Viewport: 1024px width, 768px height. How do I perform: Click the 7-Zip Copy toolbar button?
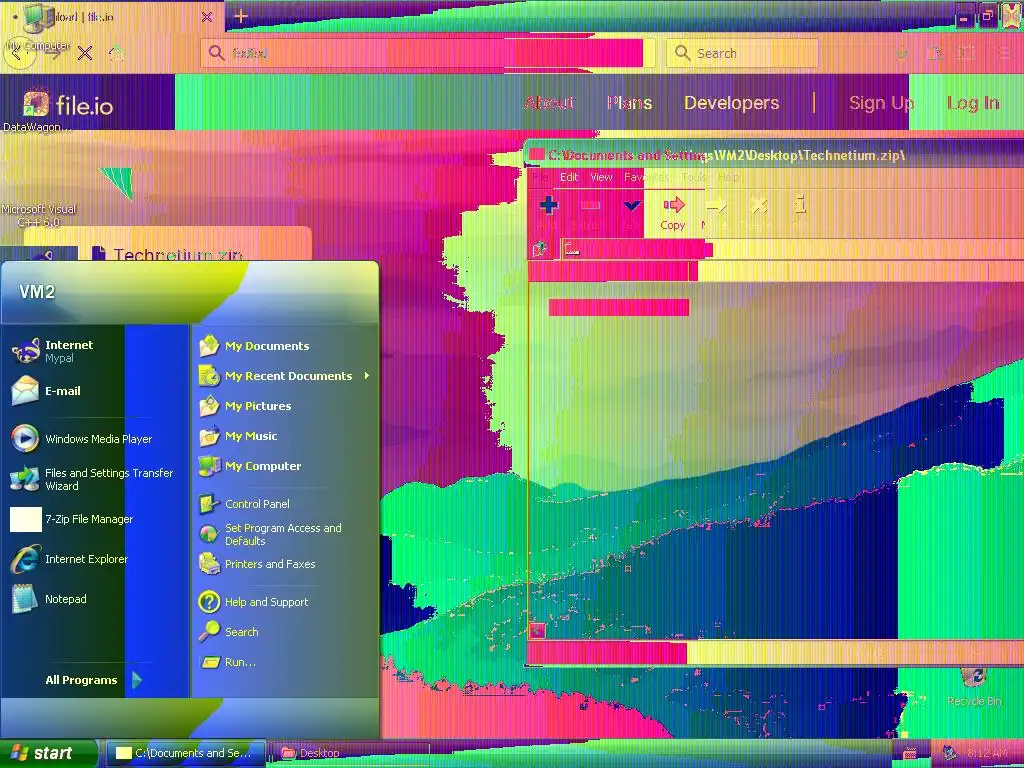pyautogui.click(x=673, y=213)
